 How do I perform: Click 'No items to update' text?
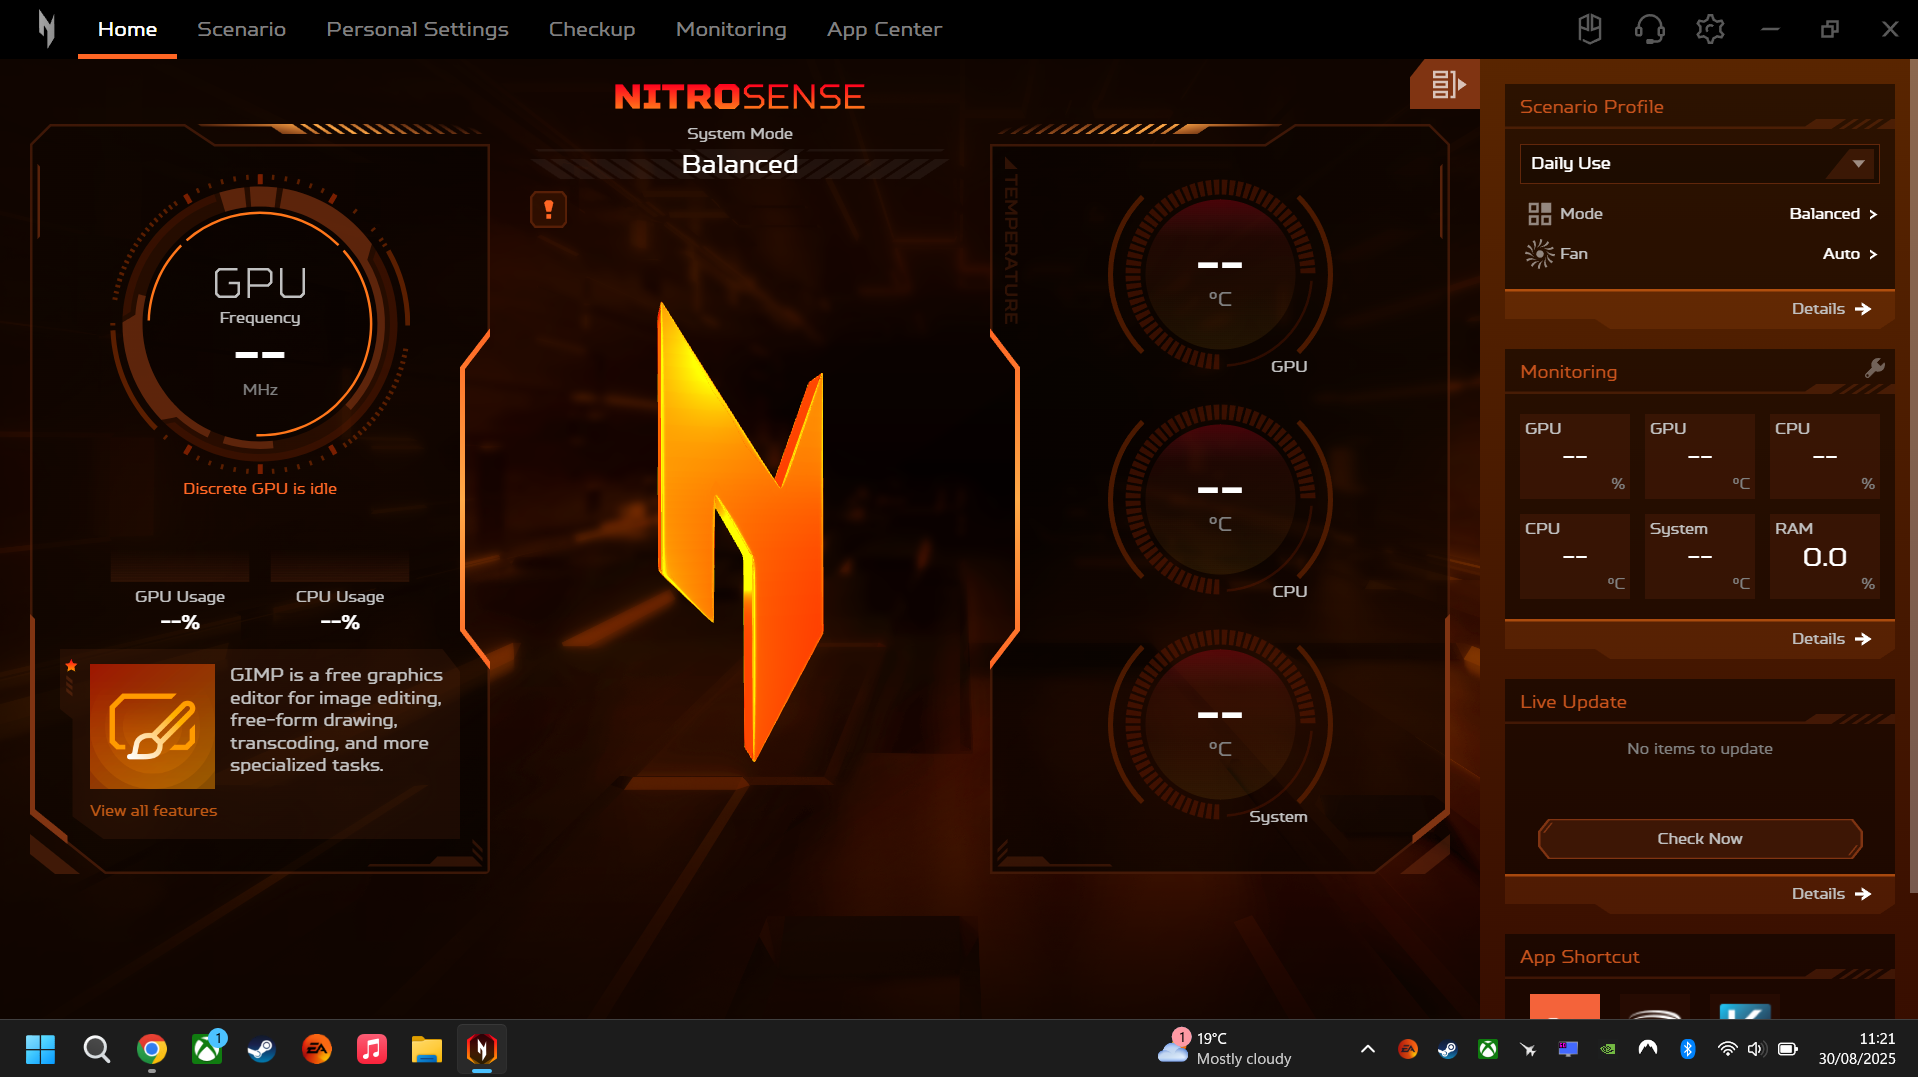1699,749
